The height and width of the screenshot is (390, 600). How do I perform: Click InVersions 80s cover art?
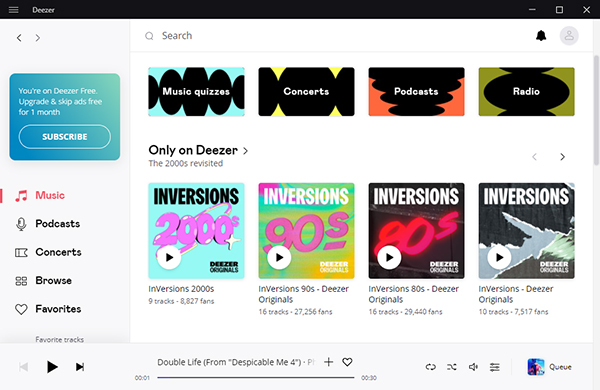coord(416,231)
